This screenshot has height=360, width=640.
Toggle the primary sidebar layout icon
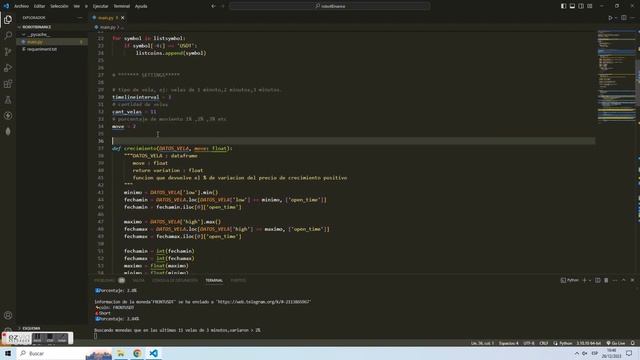tap(563, 6)
